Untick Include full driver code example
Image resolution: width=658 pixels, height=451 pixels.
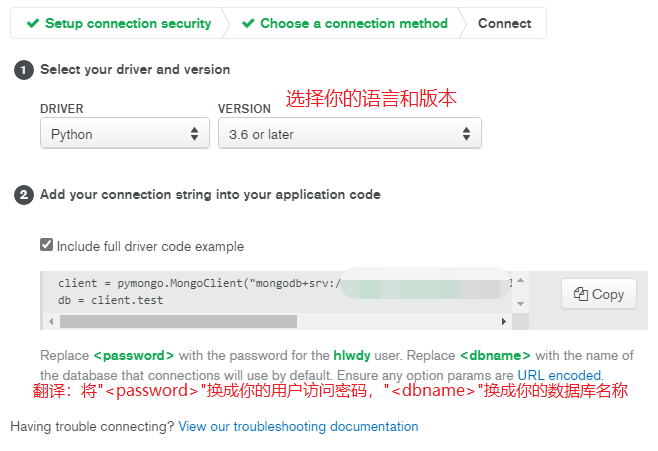tap(46, 245)
